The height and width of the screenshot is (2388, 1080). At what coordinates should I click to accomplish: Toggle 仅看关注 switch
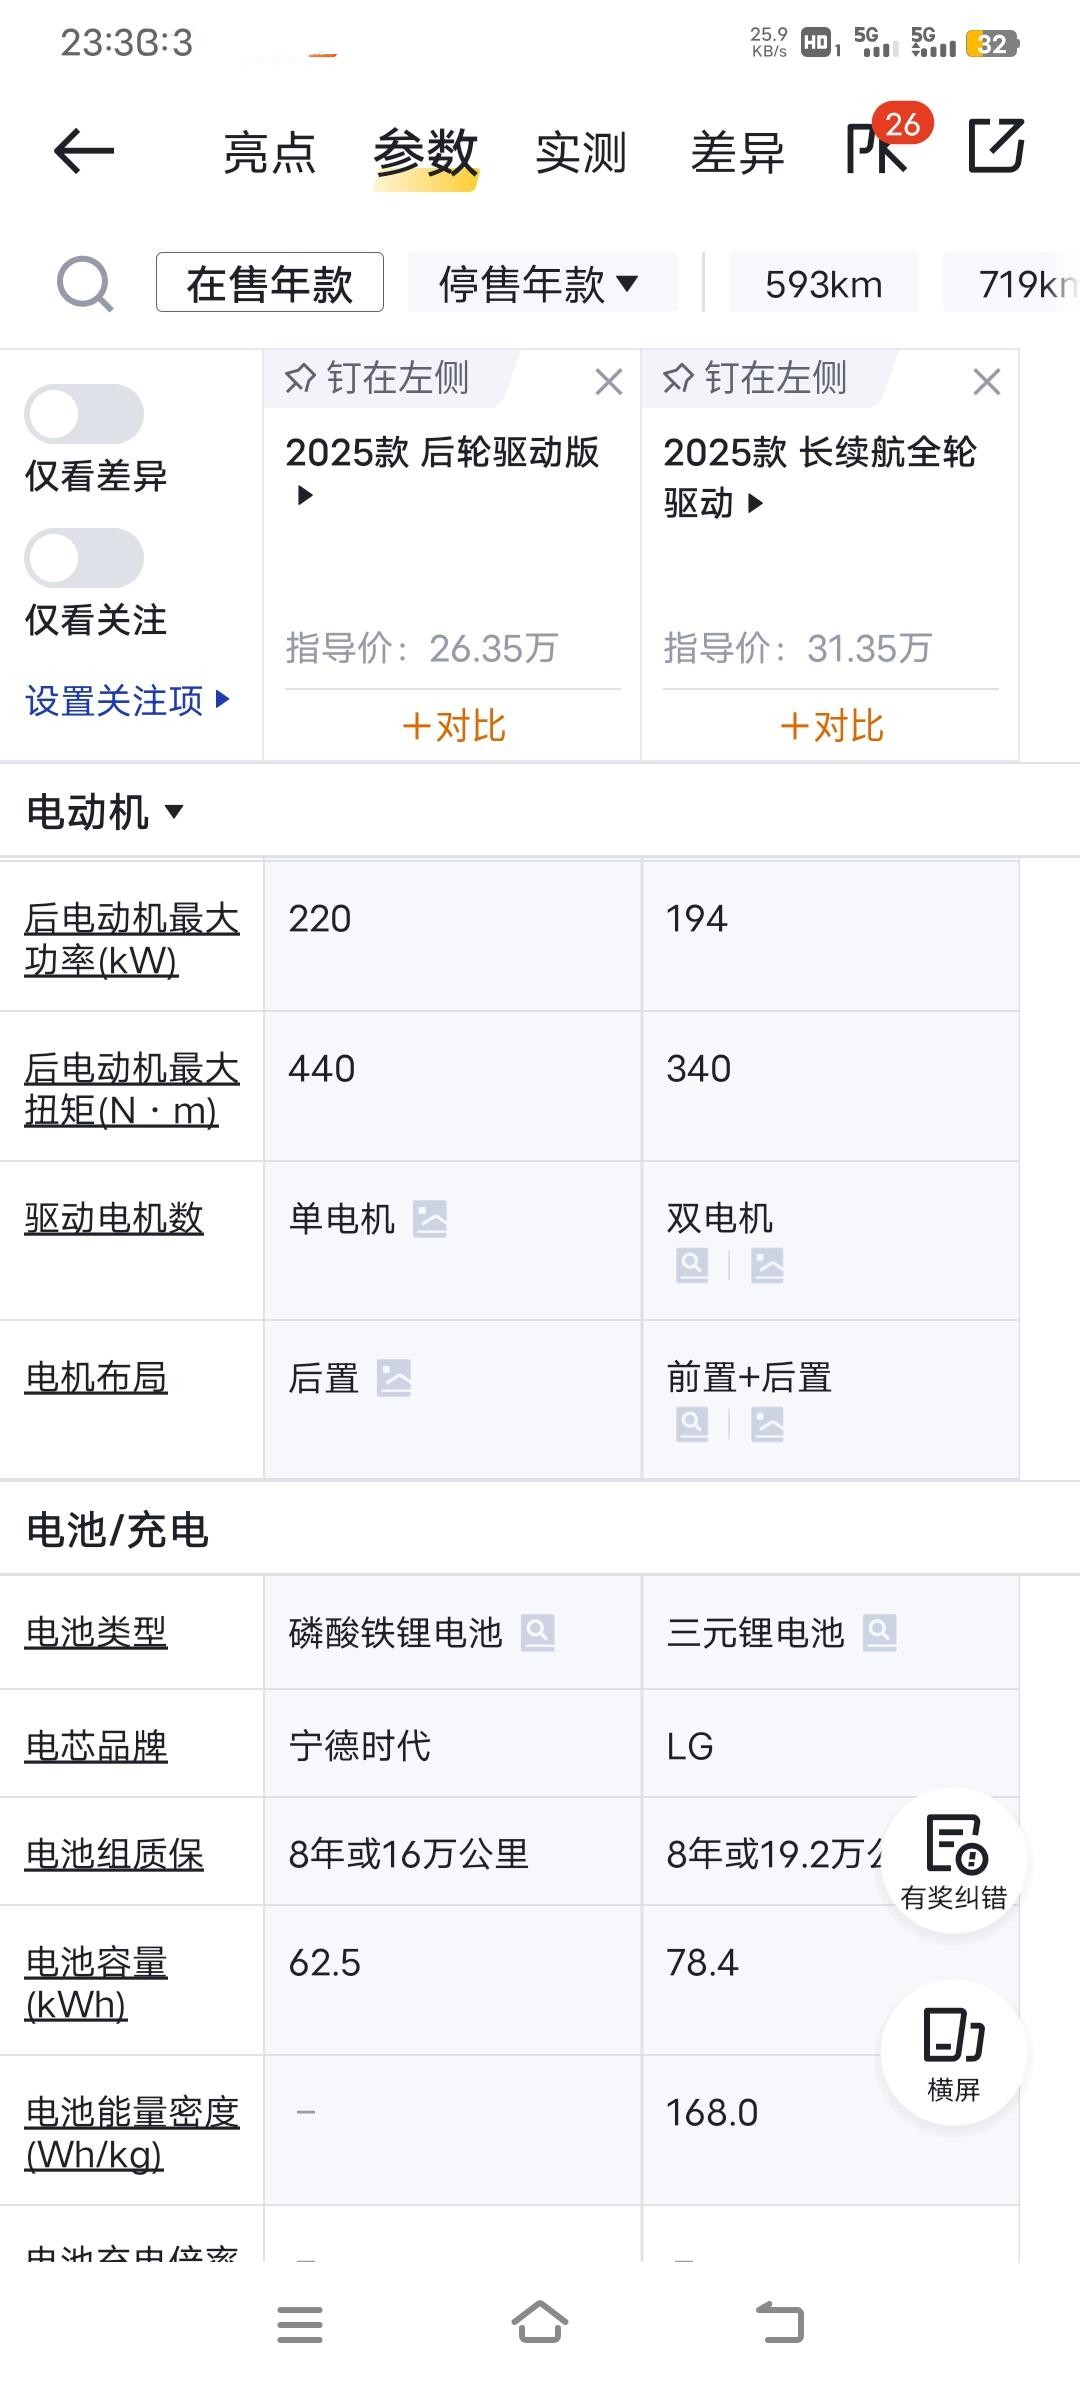tap(84, 558)
